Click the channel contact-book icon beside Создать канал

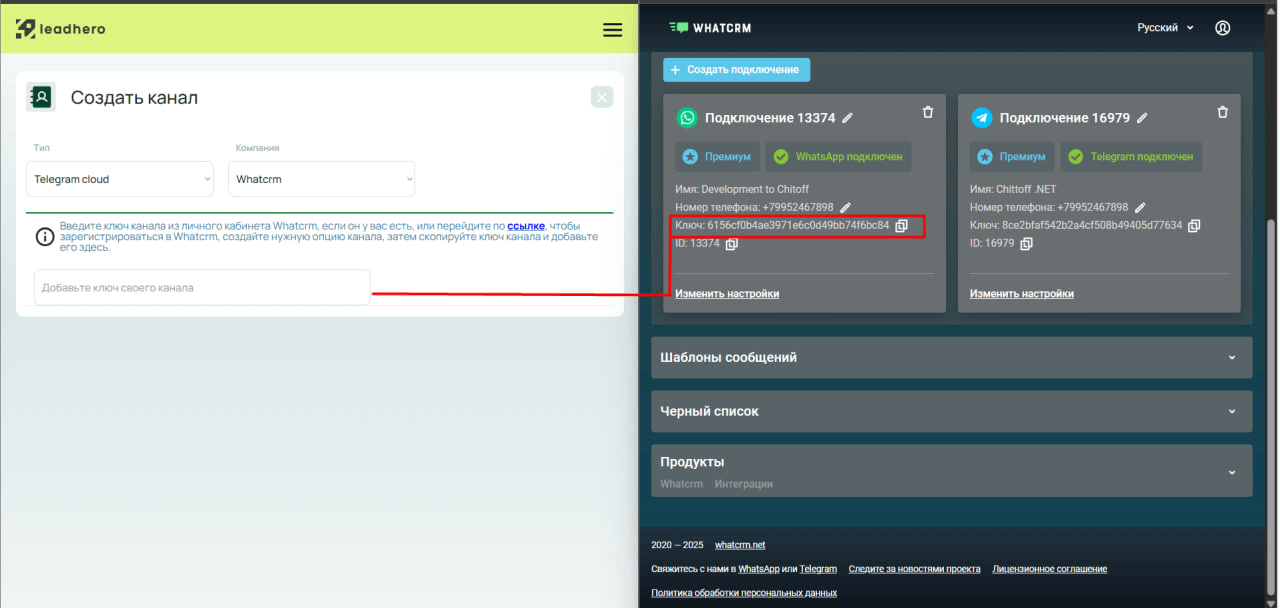point(41,97)
